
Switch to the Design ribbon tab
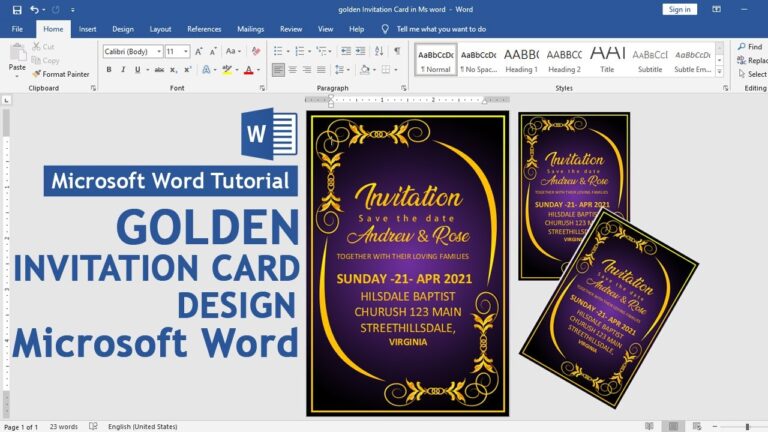123,29
